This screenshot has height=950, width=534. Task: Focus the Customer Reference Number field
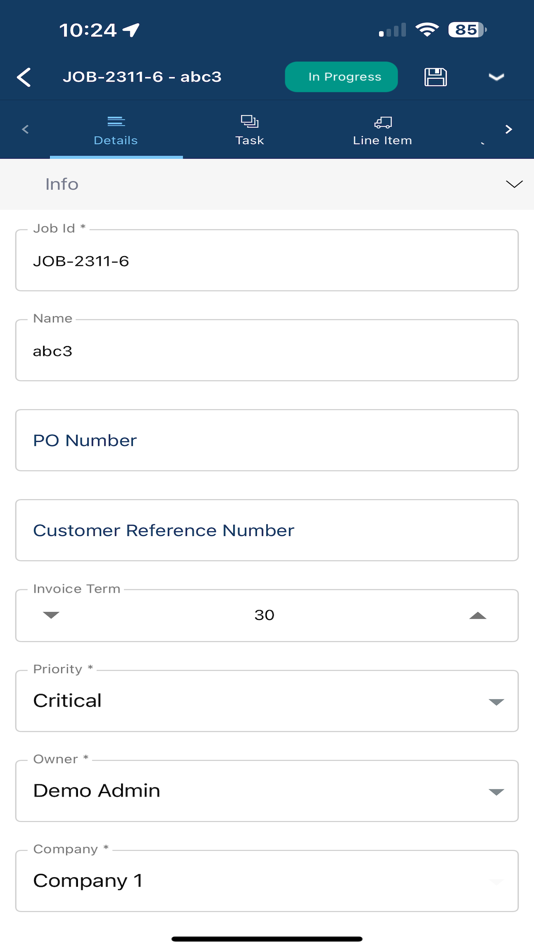pos(267,530)
